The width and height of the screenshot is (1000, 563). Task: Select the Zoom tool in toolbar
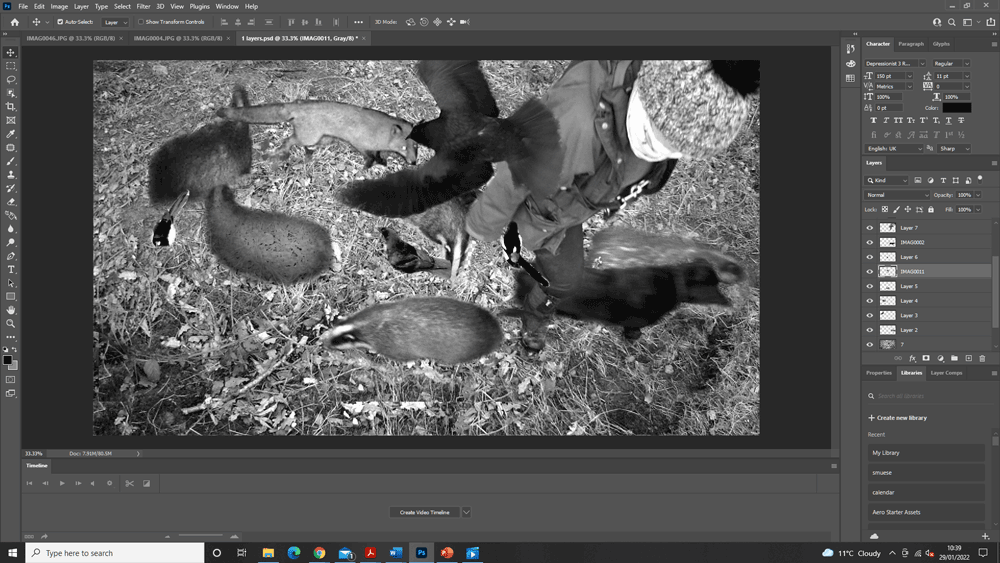click(x=11, y=324)
